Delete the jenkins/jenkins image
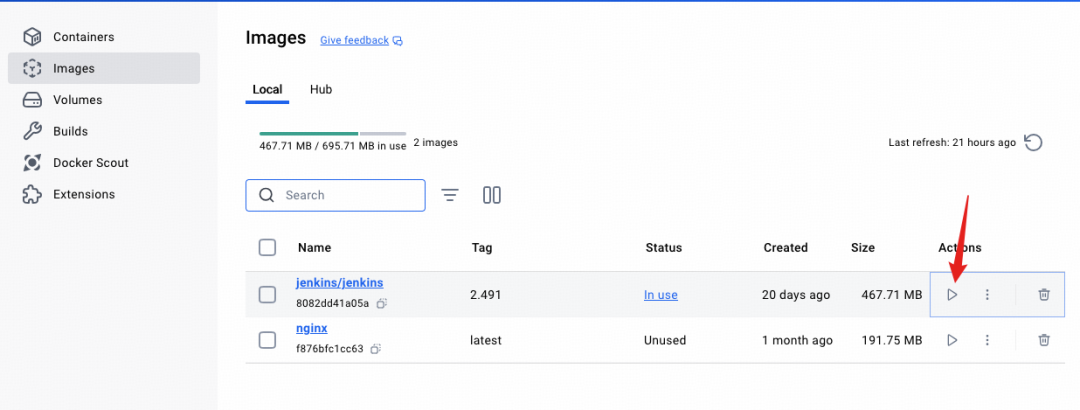Screen dimensions: 1080x410 [1044, 295]
